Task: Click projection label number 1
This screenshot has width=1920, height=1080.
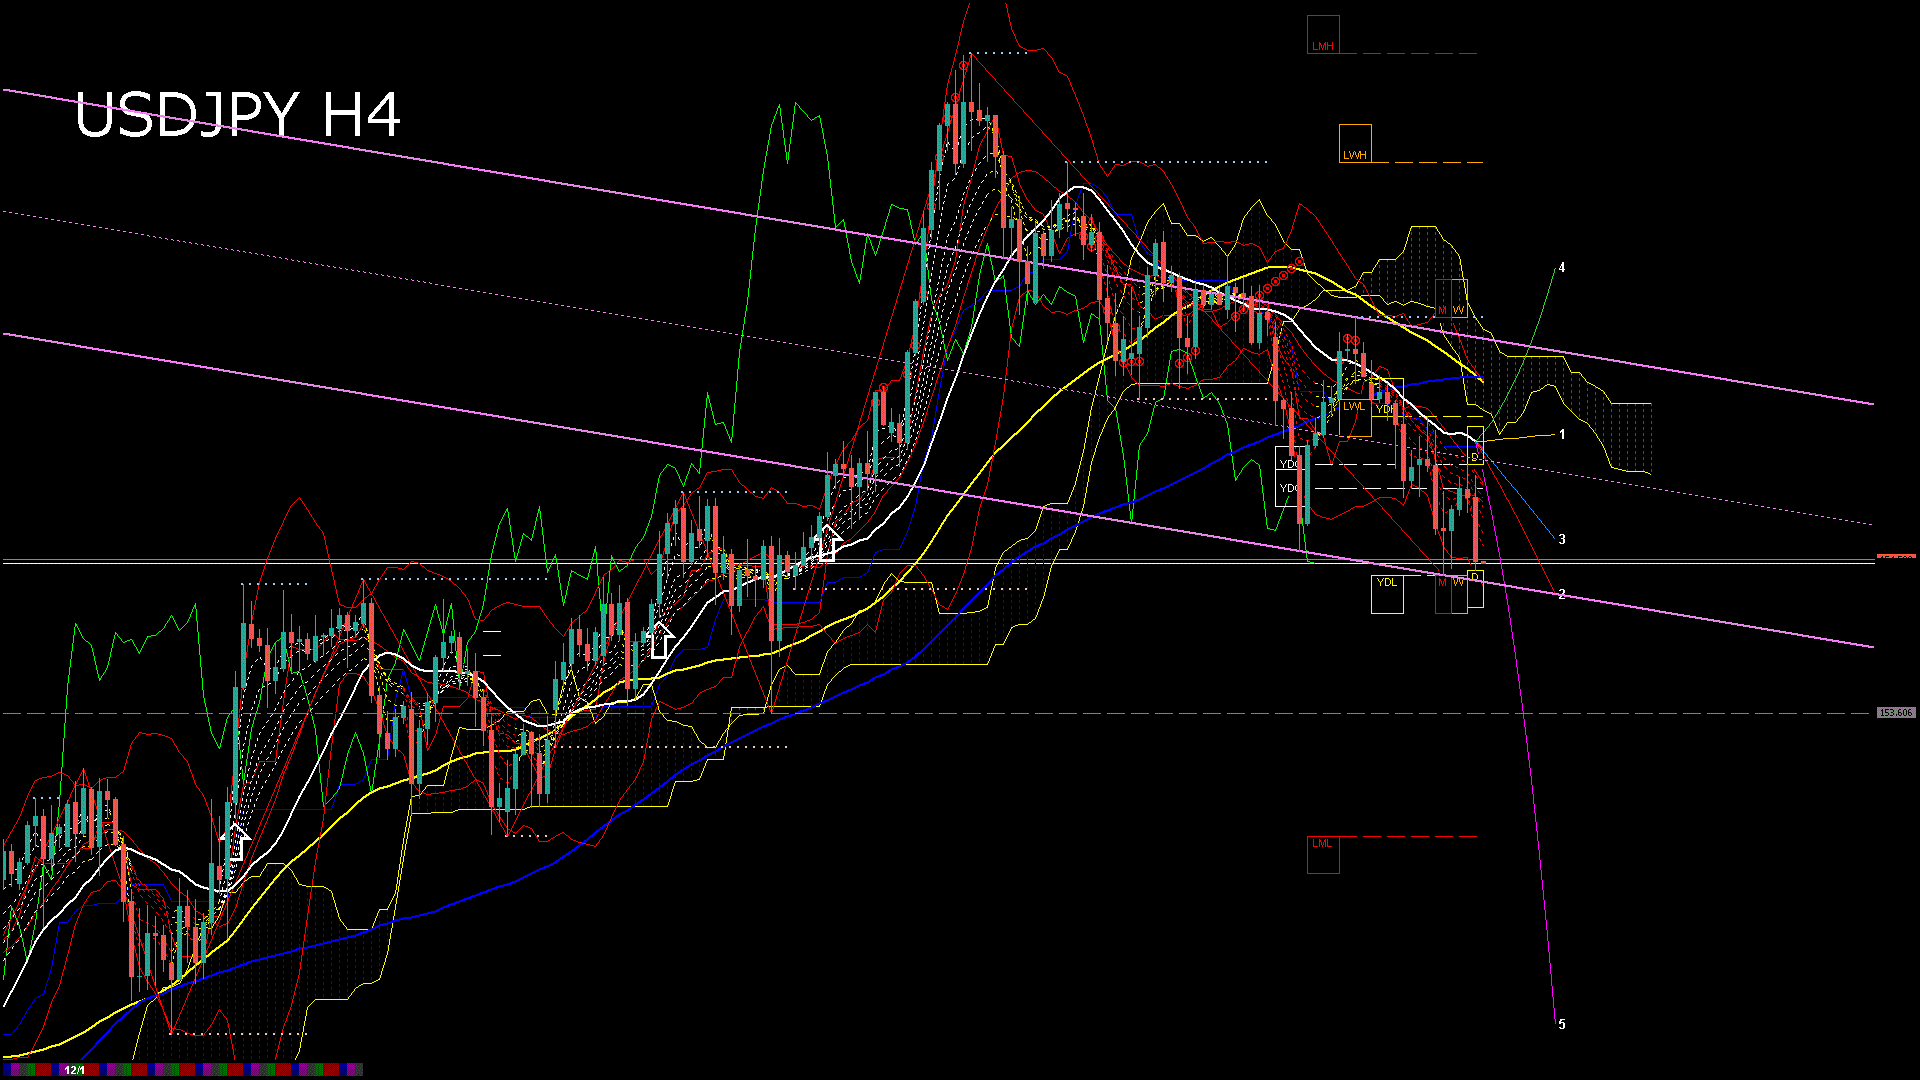Action: (1562, 435)
